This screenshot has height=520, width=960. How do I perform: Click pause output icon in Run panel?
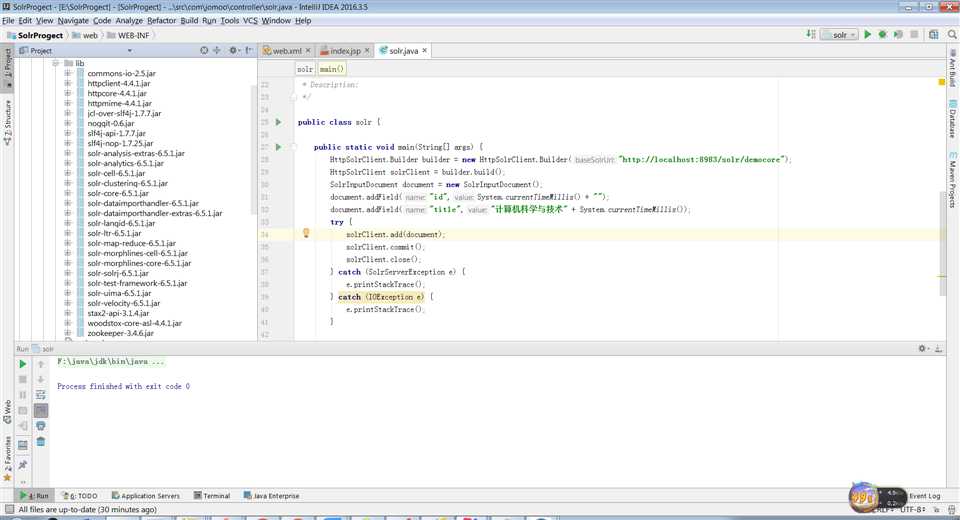[23, 395]
